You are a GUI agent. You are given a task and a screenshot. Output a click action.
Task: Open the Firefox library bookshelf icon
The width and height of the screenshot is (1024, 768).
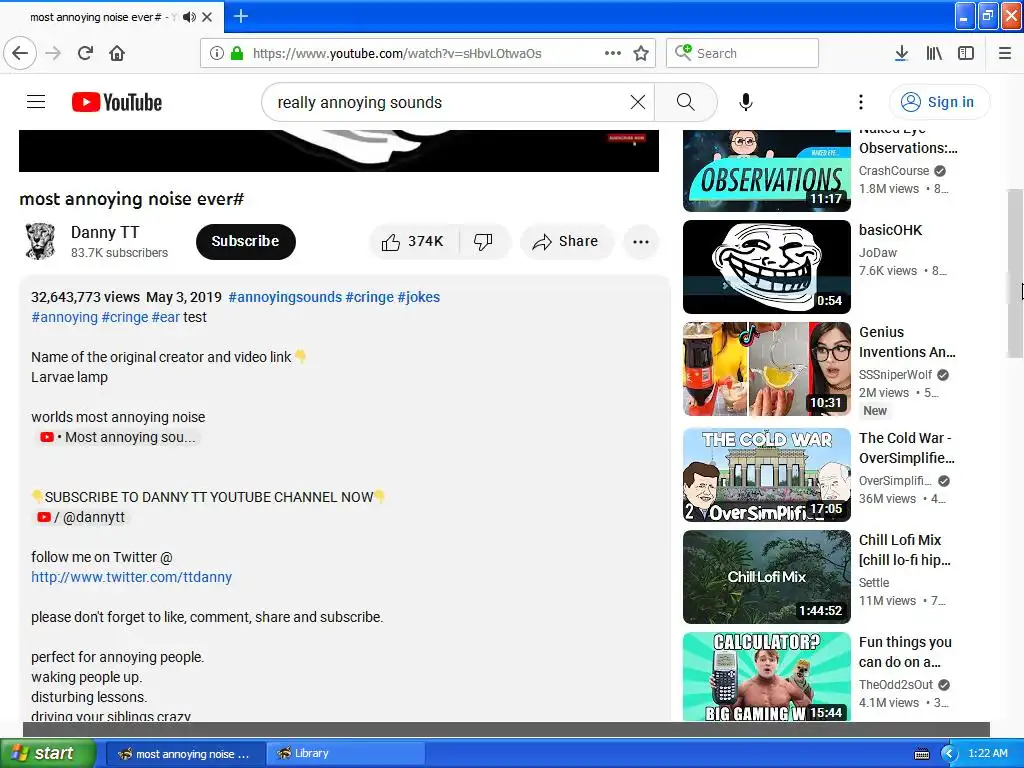point(934,53)
